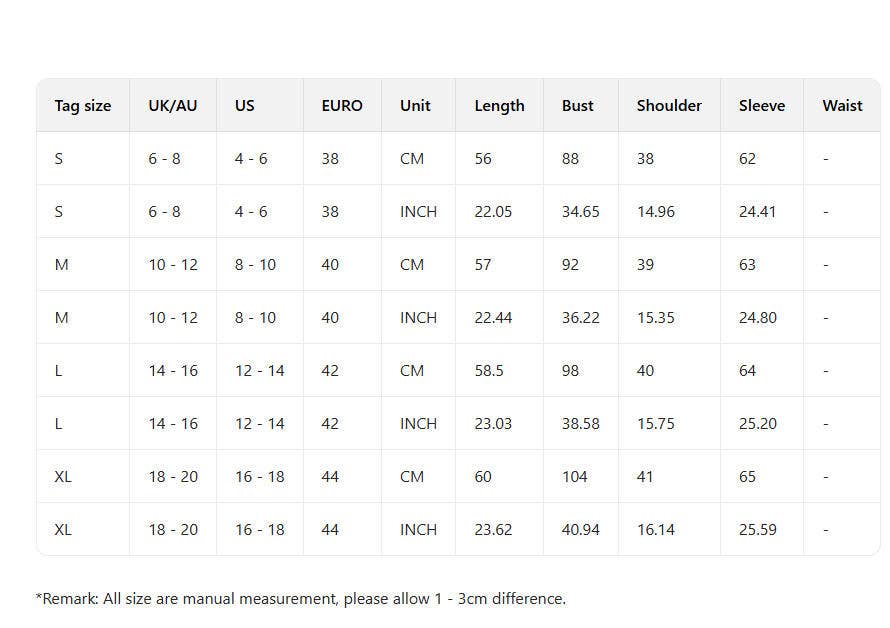This screenshot has height=628, width=890.
Task: Click the Tag size column header
Action: 83,105
